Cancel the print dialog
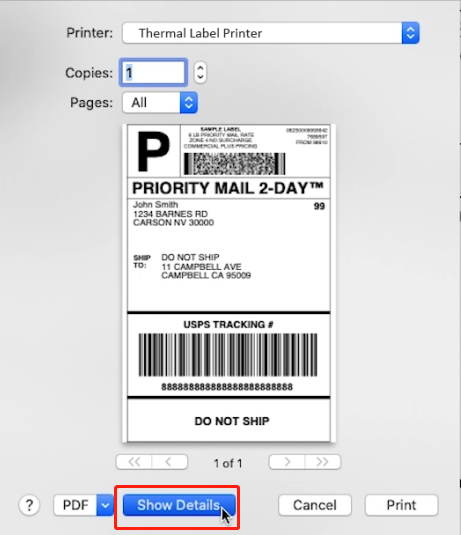The height and width of the screenshot is (535, 461). pos(315,505)
